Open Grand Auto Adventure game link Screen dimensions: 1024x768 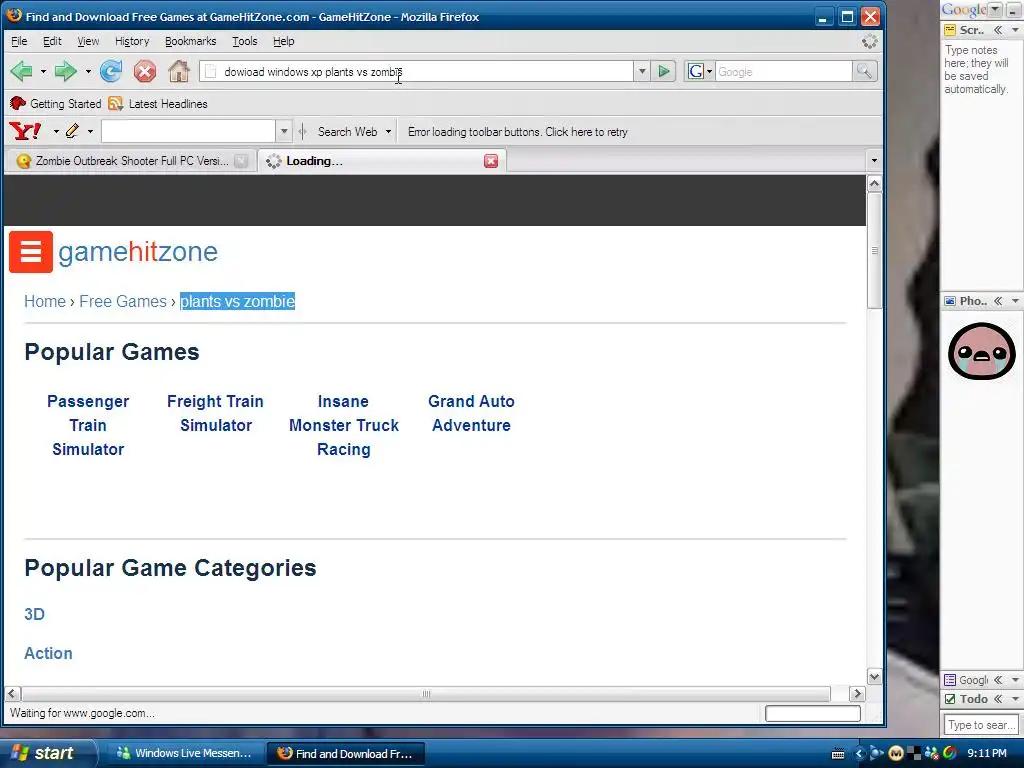point(471,413)
